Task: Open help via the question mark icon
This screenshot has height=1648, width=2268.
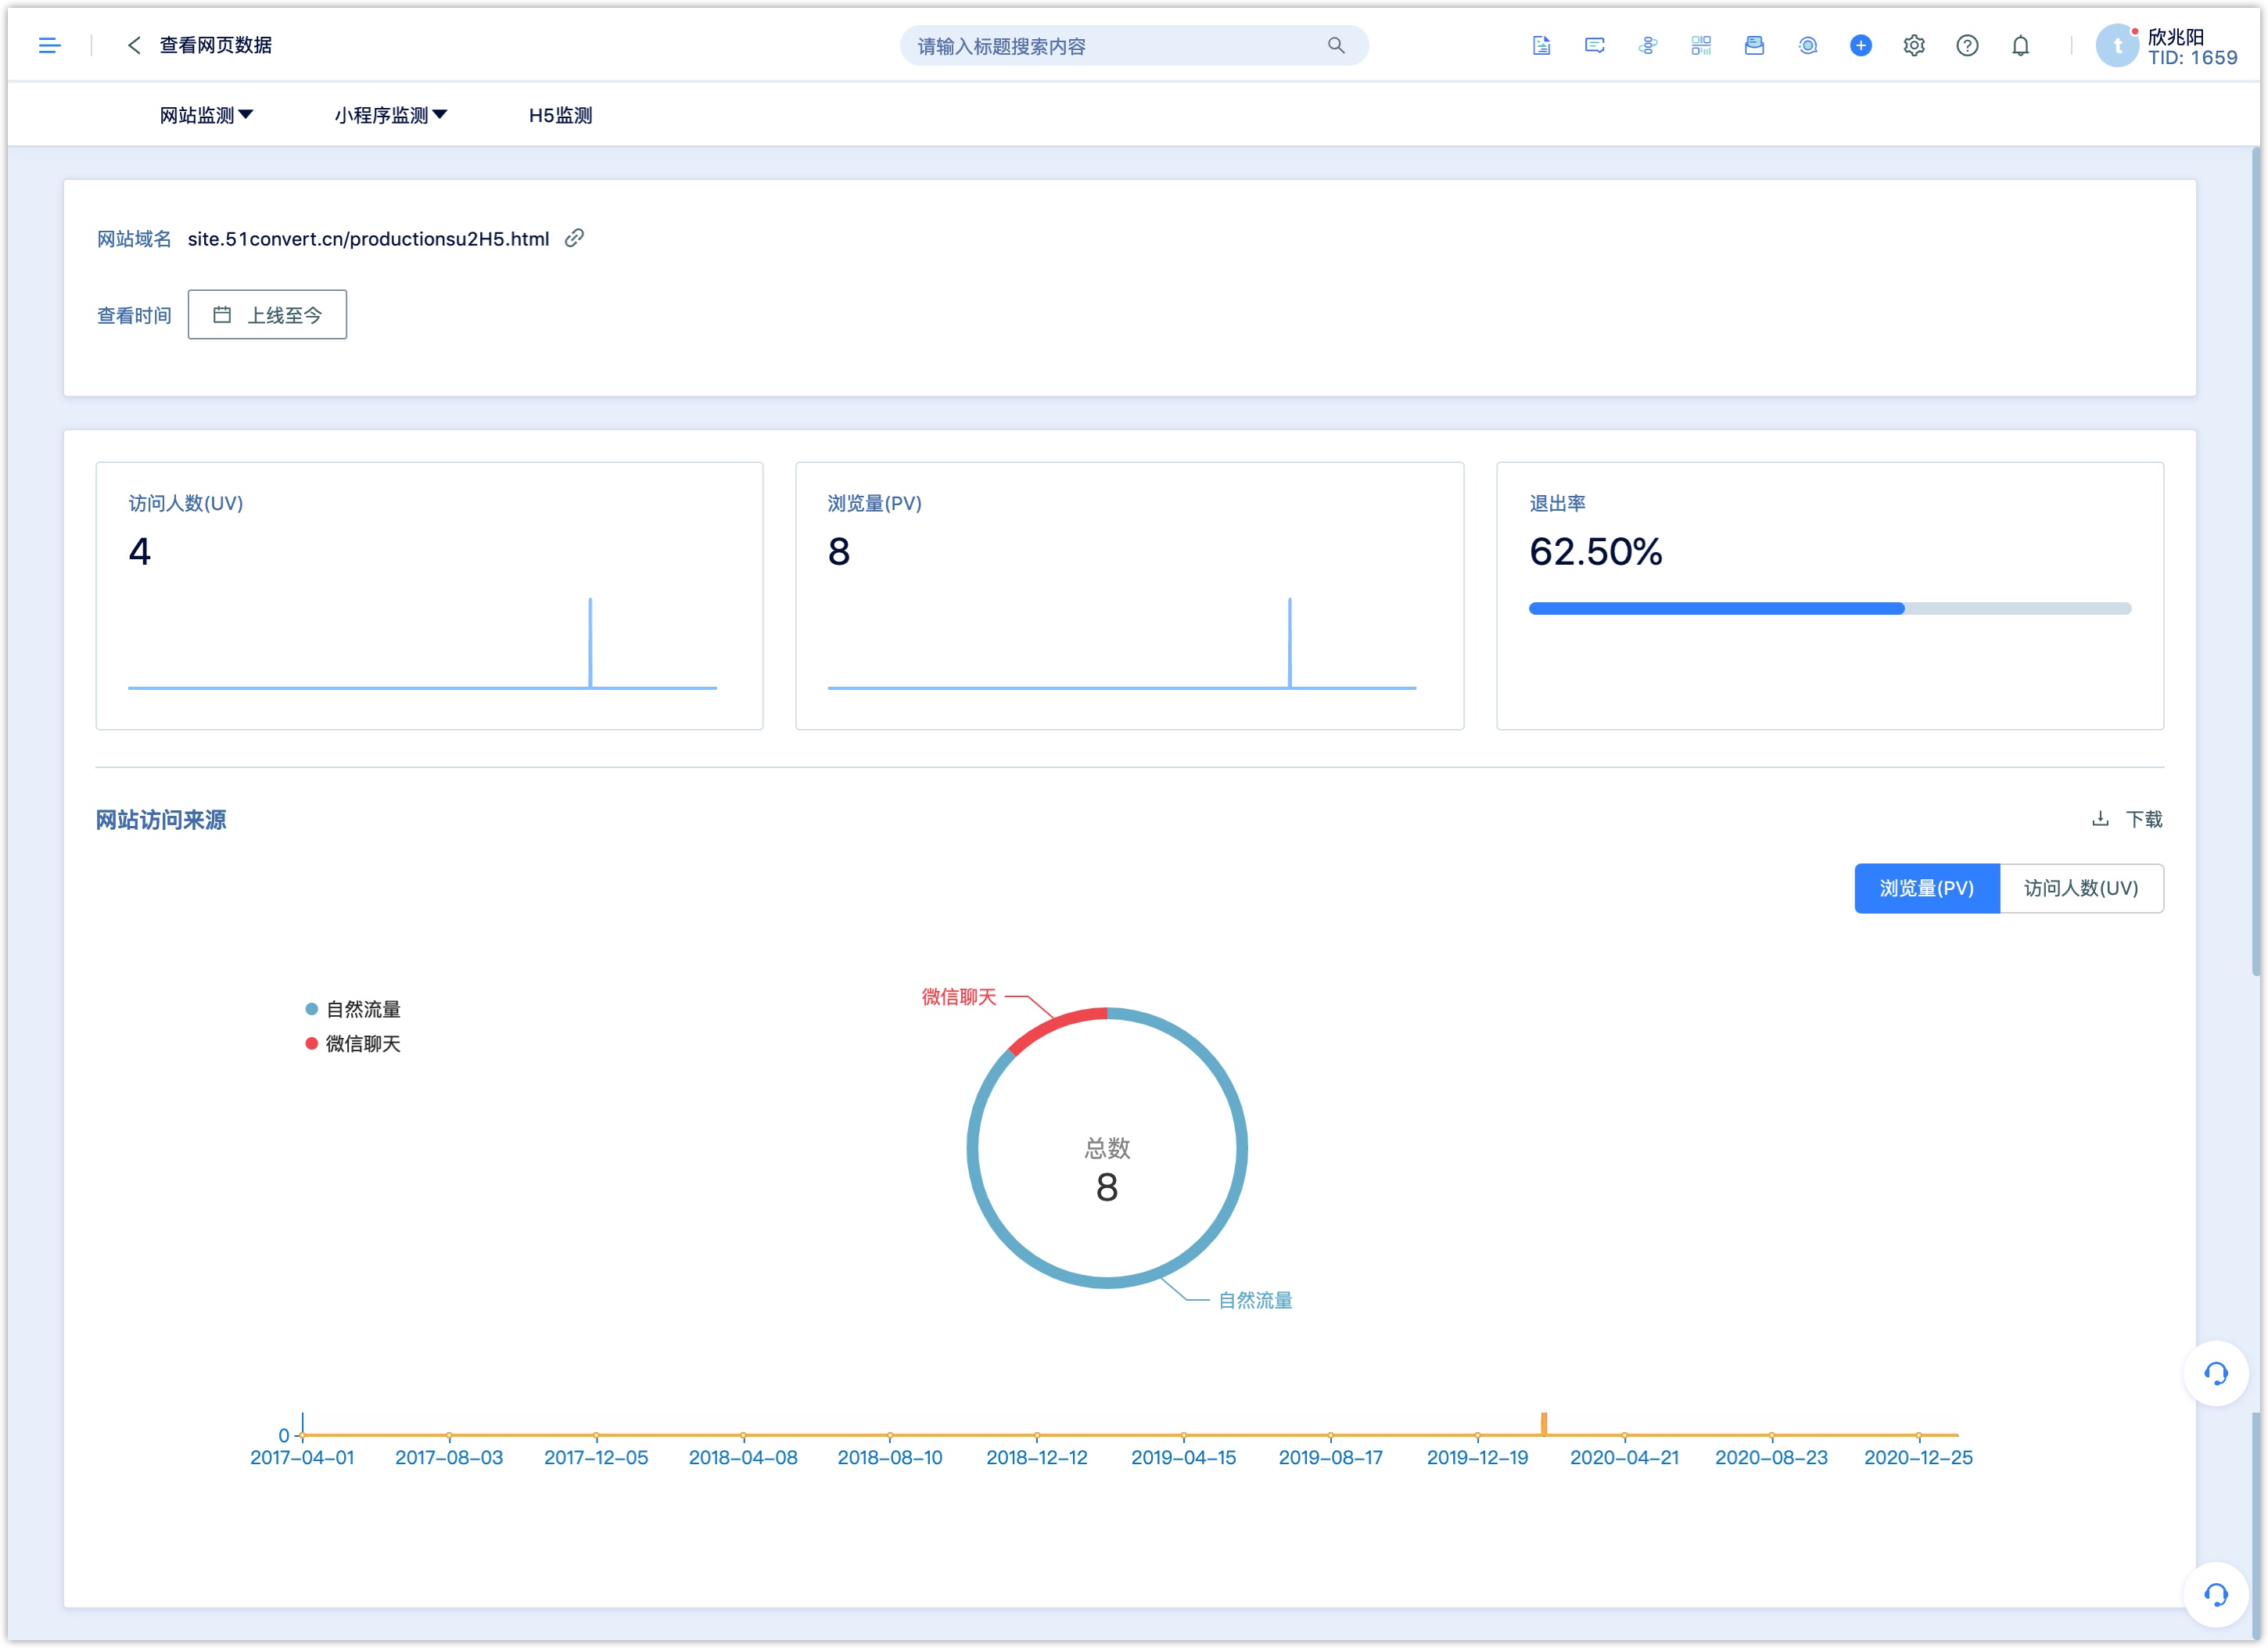Action: (x=1966, y=45)
